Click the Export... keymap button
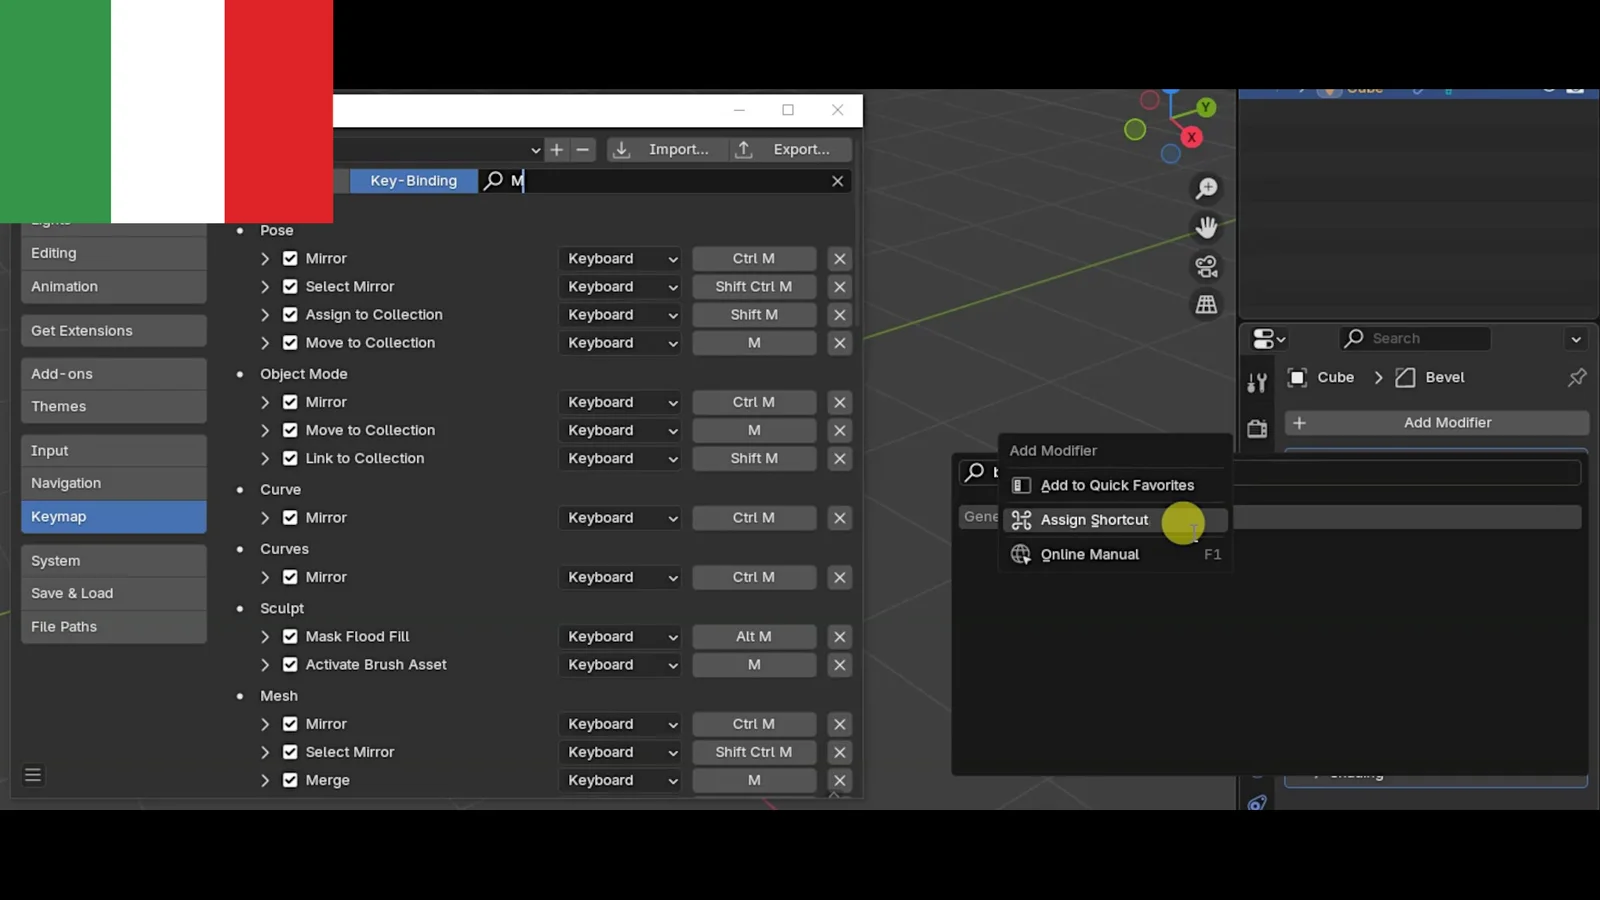 pos(789,149)
